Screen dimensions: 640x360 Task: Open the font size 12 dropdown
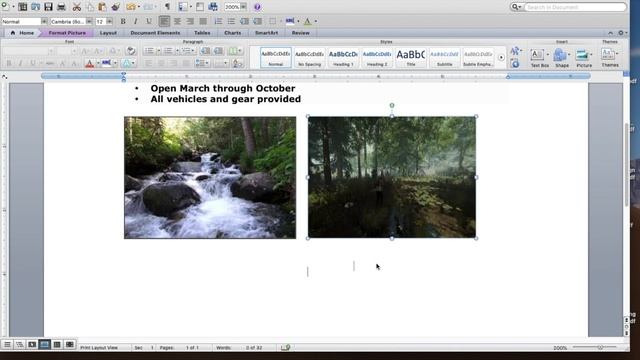pyautogui.click(x=109, y=21)
